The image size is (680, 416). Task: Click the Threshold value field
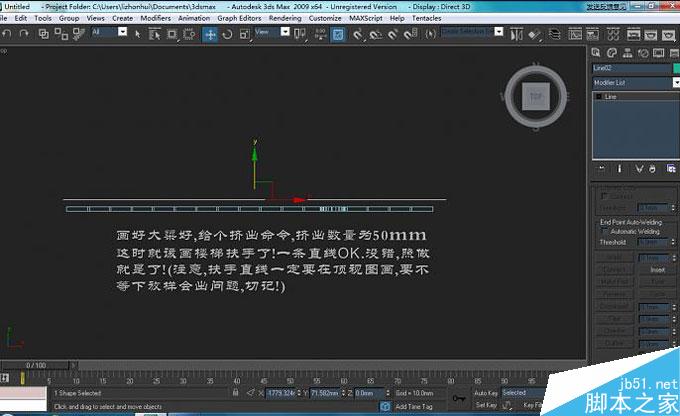point(654,242)
